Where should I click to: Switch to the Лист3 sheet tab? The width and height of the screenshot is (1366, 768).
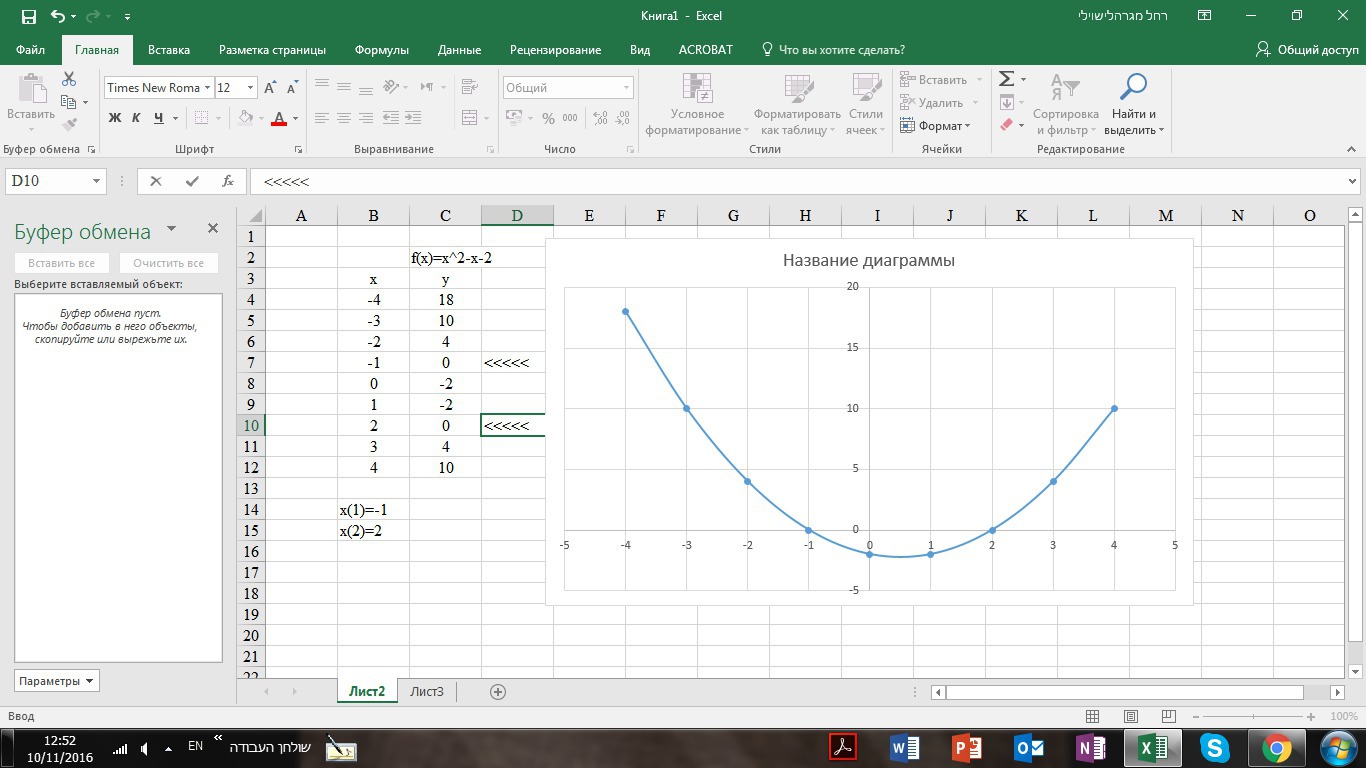(x=427, y=692)
